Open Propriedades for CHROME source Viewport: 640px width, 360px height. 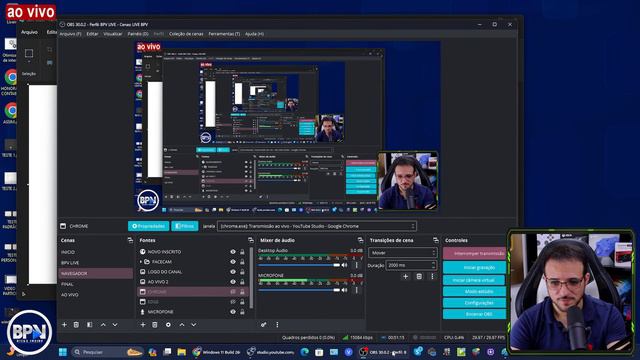pyautogui.click(x=149, y=226)
